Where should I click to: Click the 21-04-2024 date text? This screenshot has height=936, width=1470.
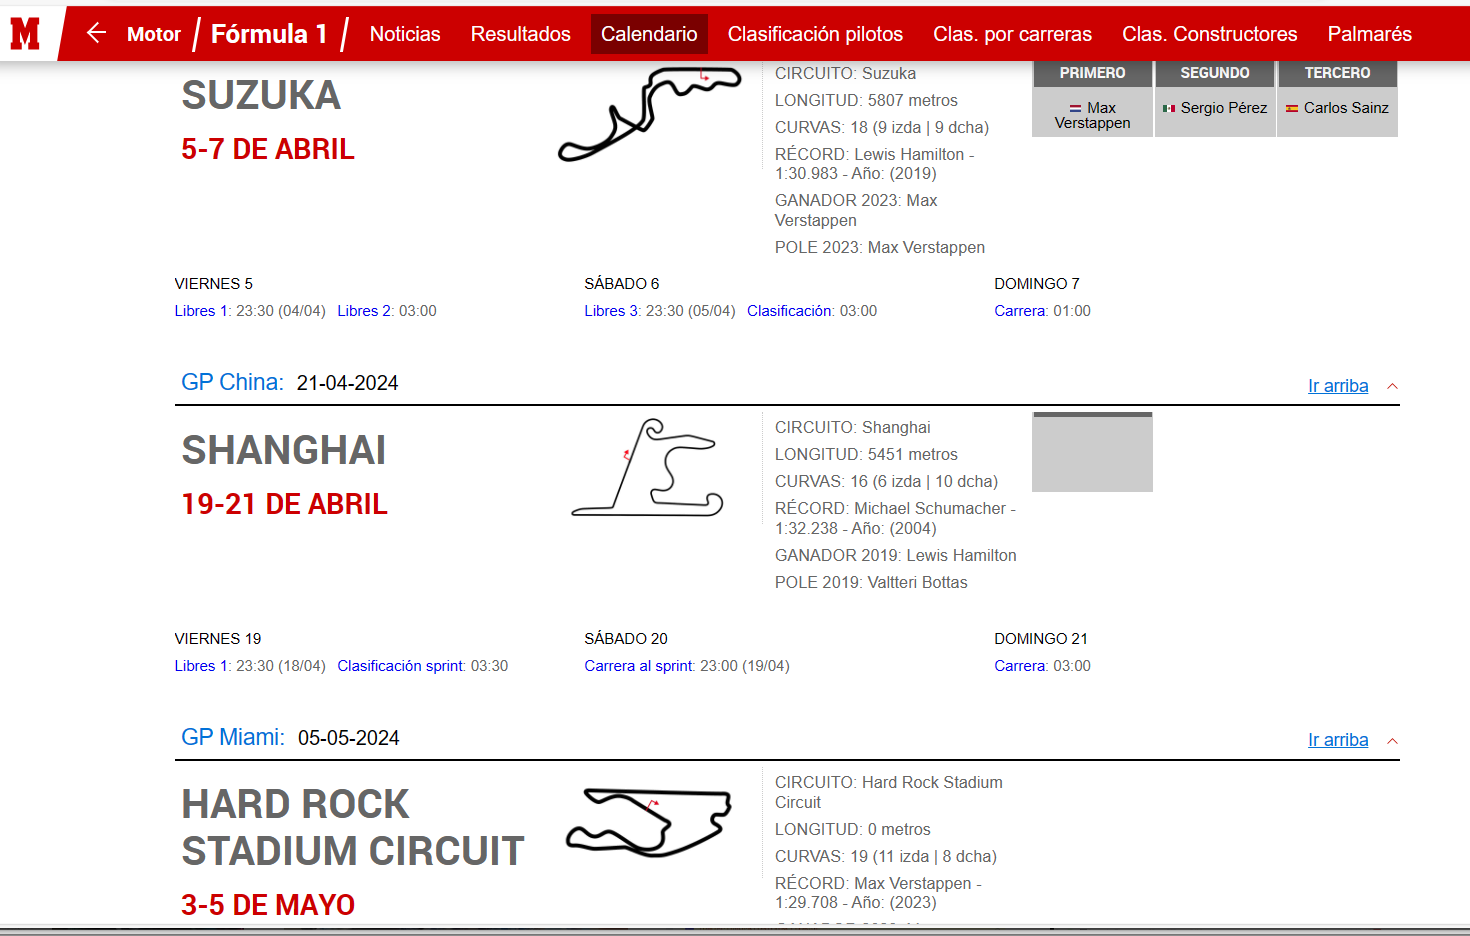pos(347,383)
